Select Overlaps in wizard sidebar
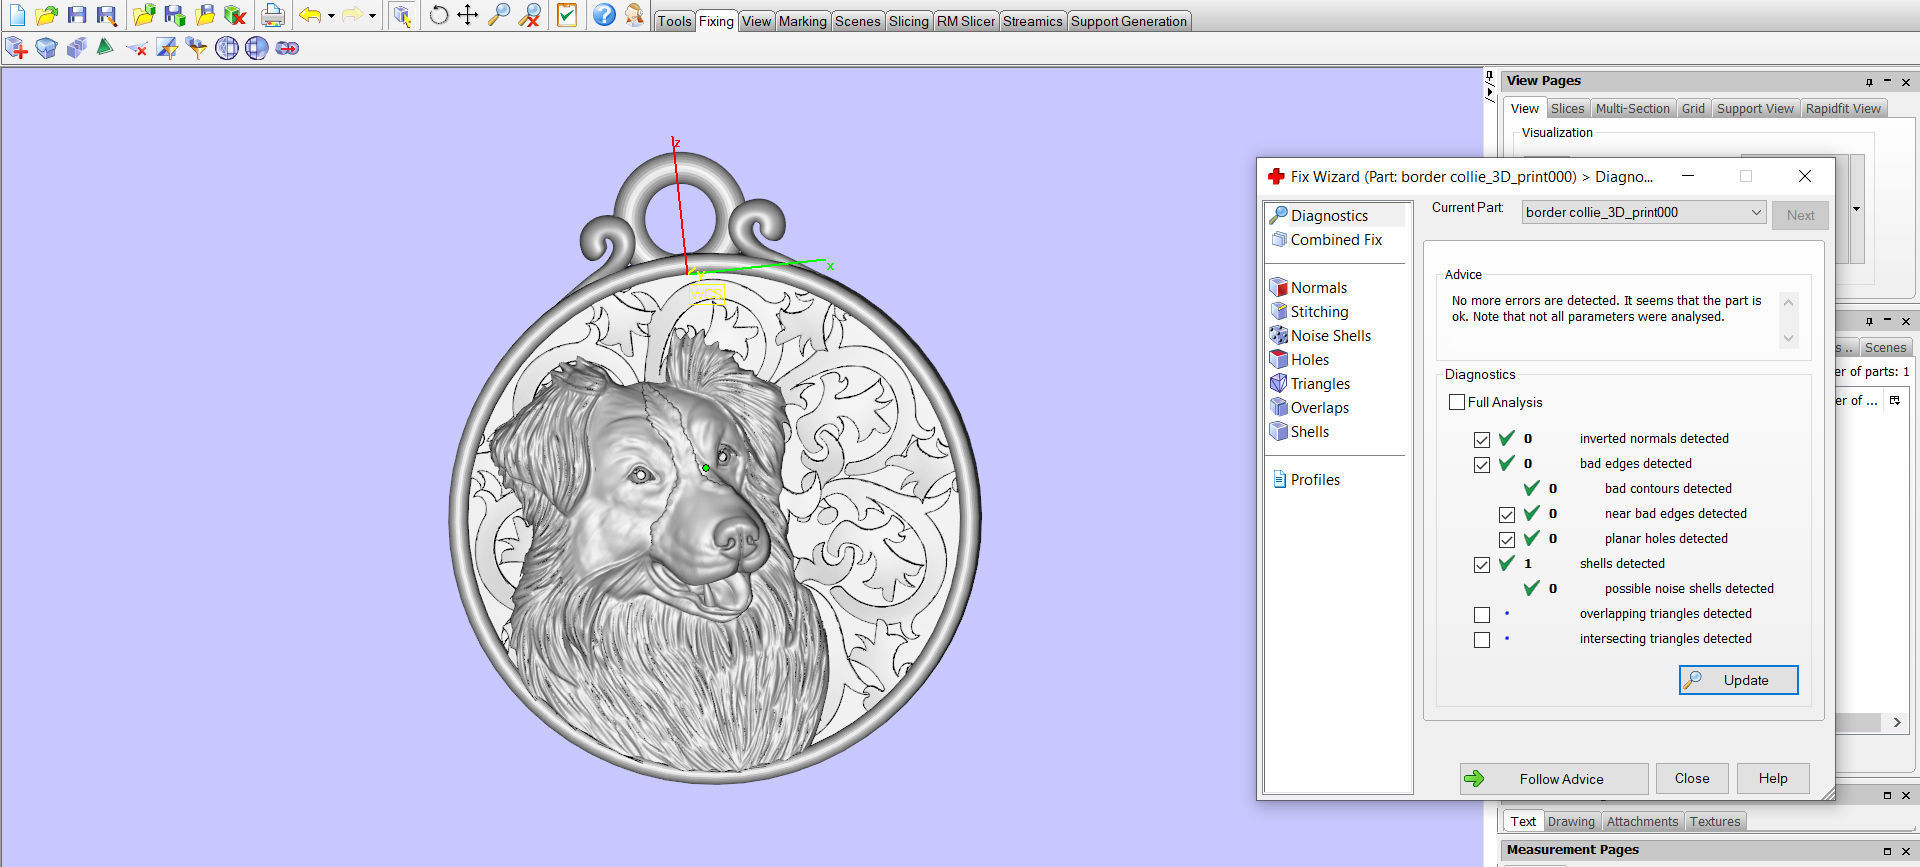Image resolution: width=1920 pixels, height=867 pixels. tap(1319, 408)
